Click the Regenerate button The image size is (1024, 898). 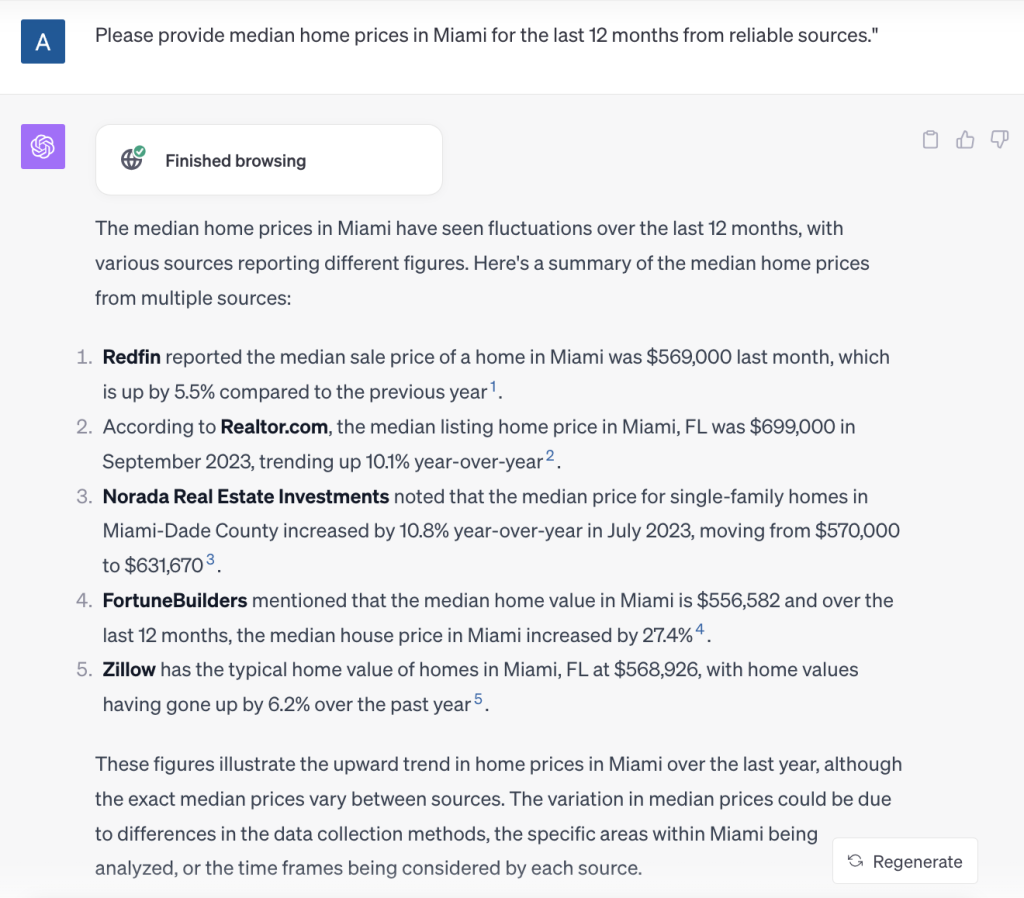tap(905, 861)
